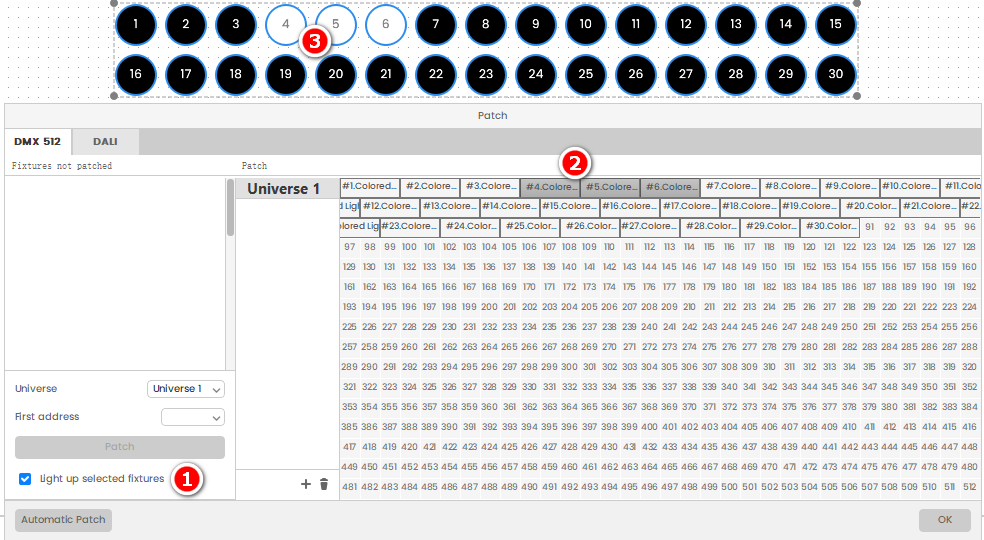
Task: Switch to the DMX 512 tab
Action: tap(37, 142)
